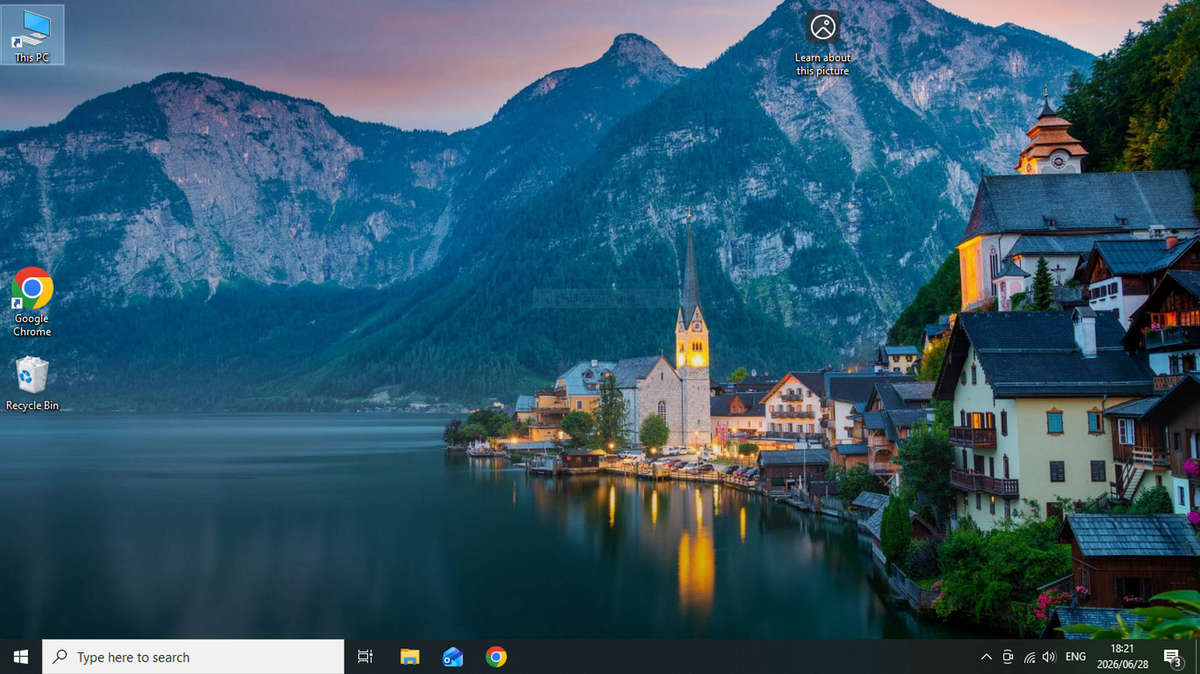Image resolution: width=1200 pixels, height=674 pixels.
Task: Open the Windows Start menu
Action: [21, 657]
